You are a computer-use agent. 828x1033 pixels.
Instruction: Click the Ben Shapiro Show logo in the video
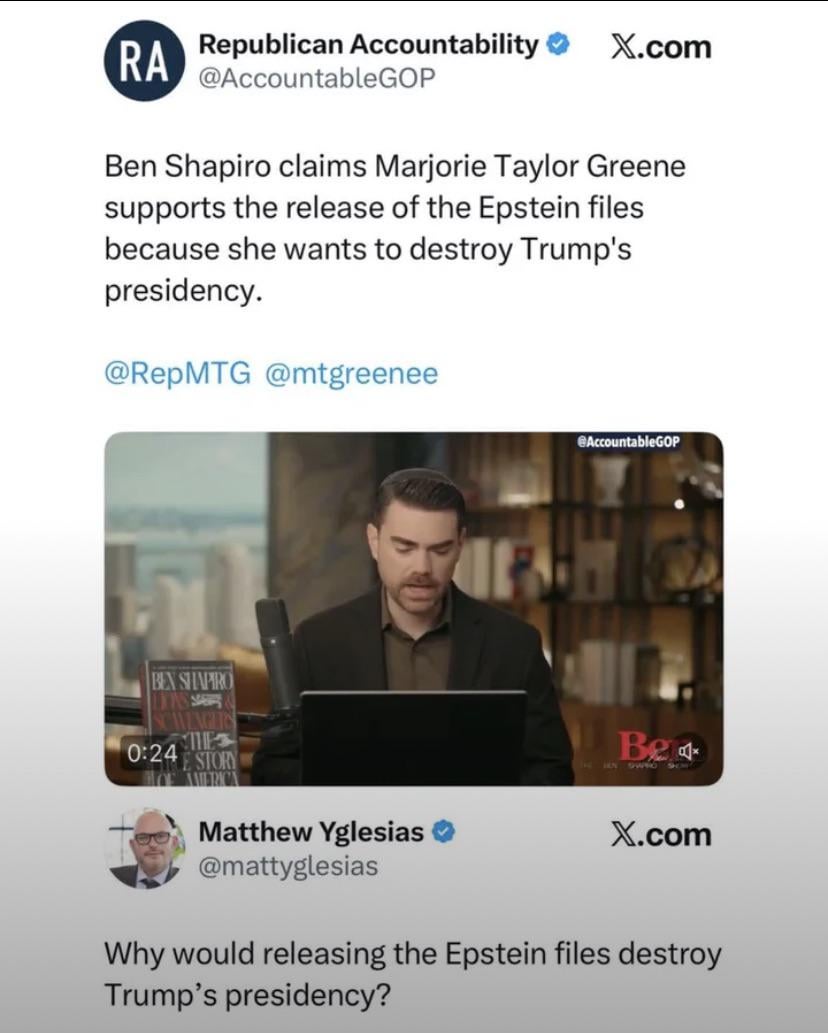644,751
